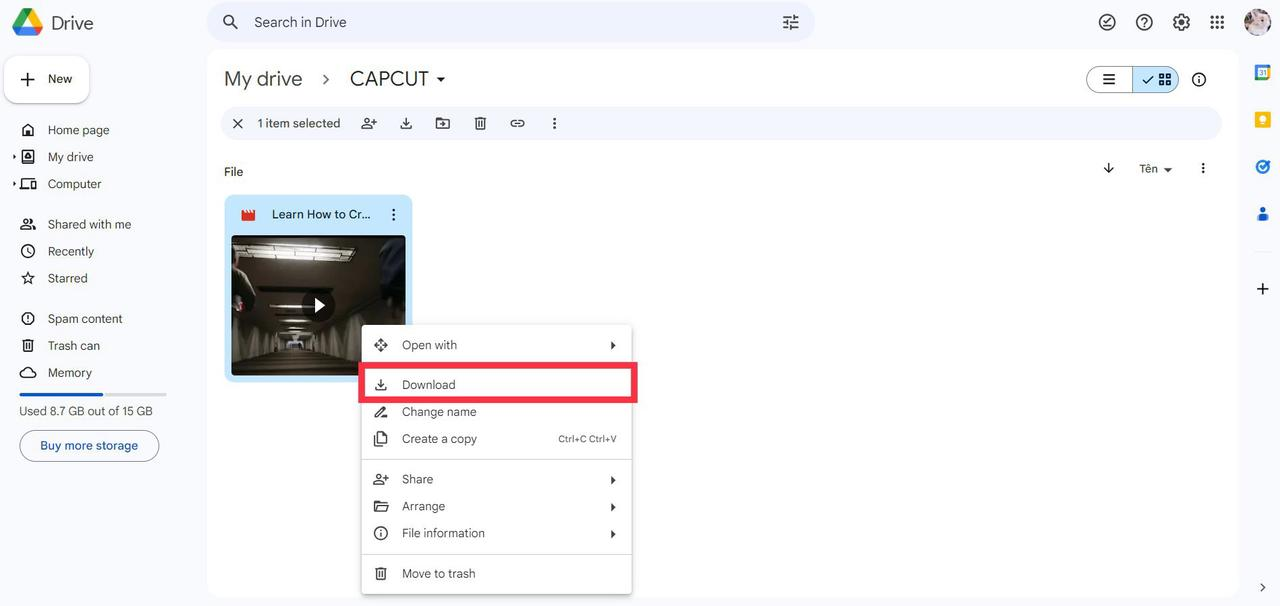Click the share person-add toolbar icon
This screenshot has height=606, width=1280.
[x=369, y=123]
